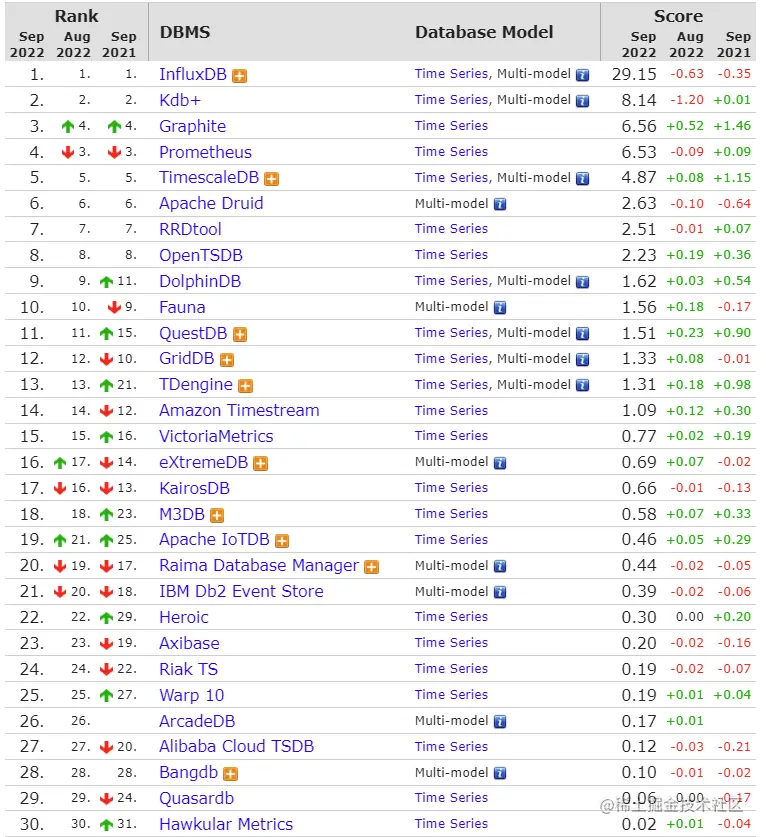Viewport: 766px width, 837px height.
Task: Click Time Series model link in InfluxDB row
Action: tap(451, 74)
